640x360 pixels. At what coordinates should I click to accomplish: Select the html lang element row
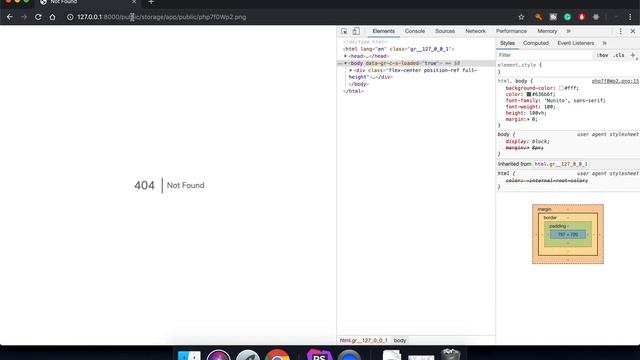pyautogui.click(x=399, y=49)
